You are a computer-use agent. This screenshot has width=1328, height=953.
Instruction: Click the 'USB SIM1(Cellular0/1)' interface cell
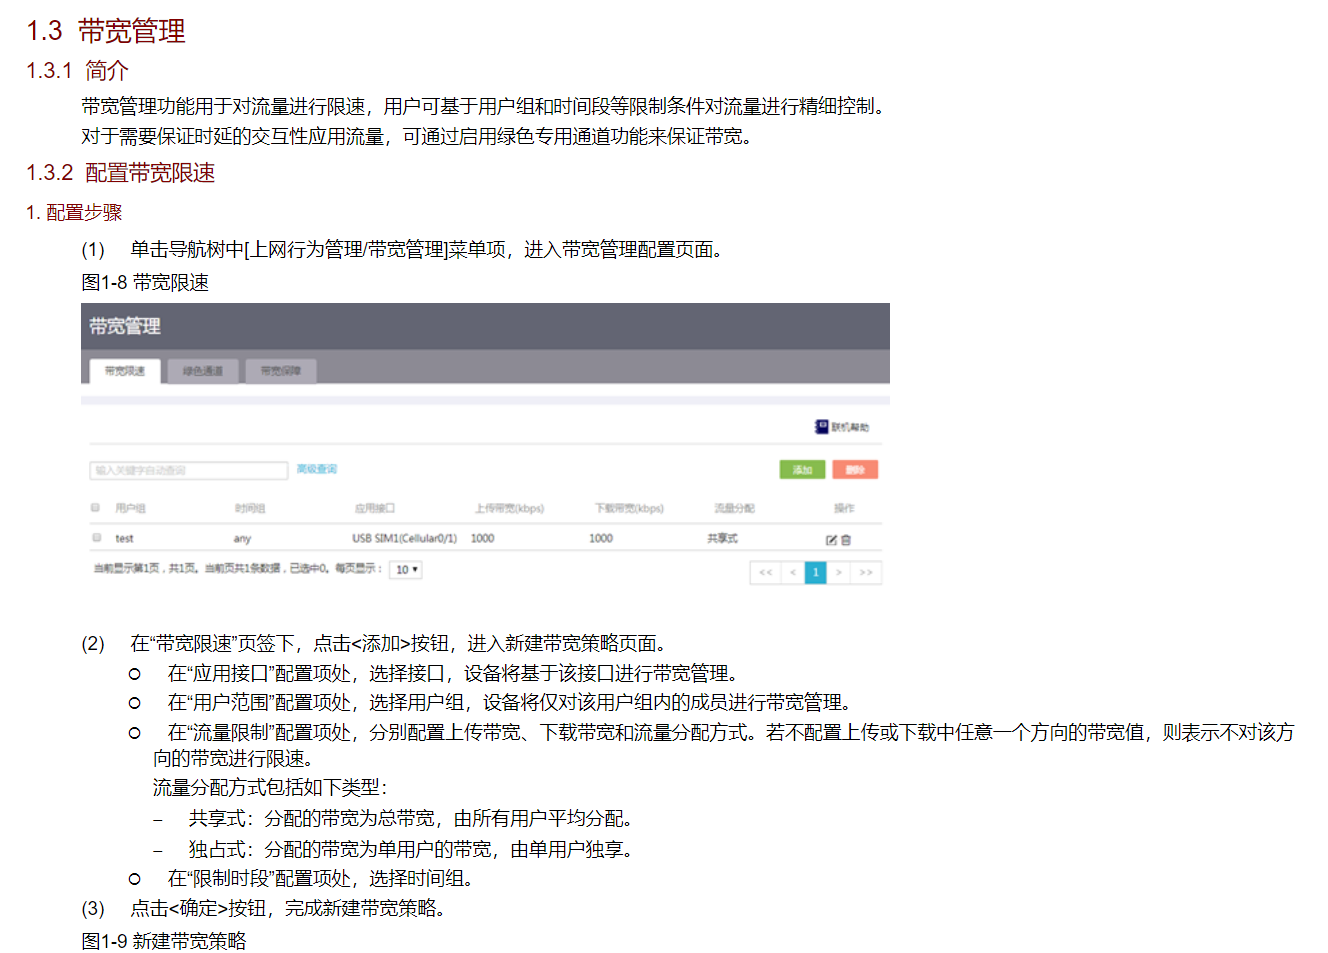(404, 538)
